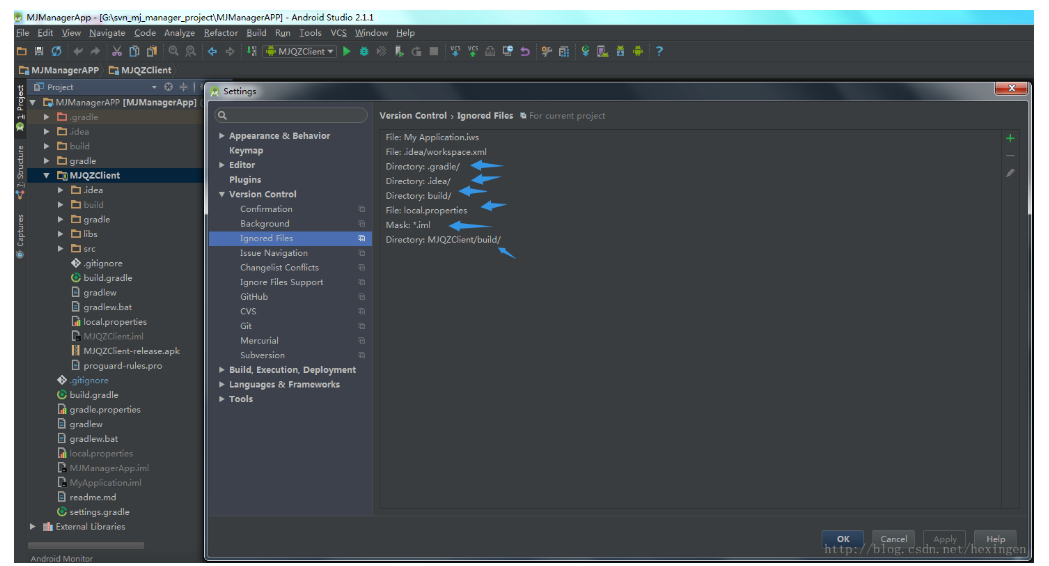Open the Refactor menu
The height and width of the screenshot is (566, 1049).
click(x=221, y=33)
